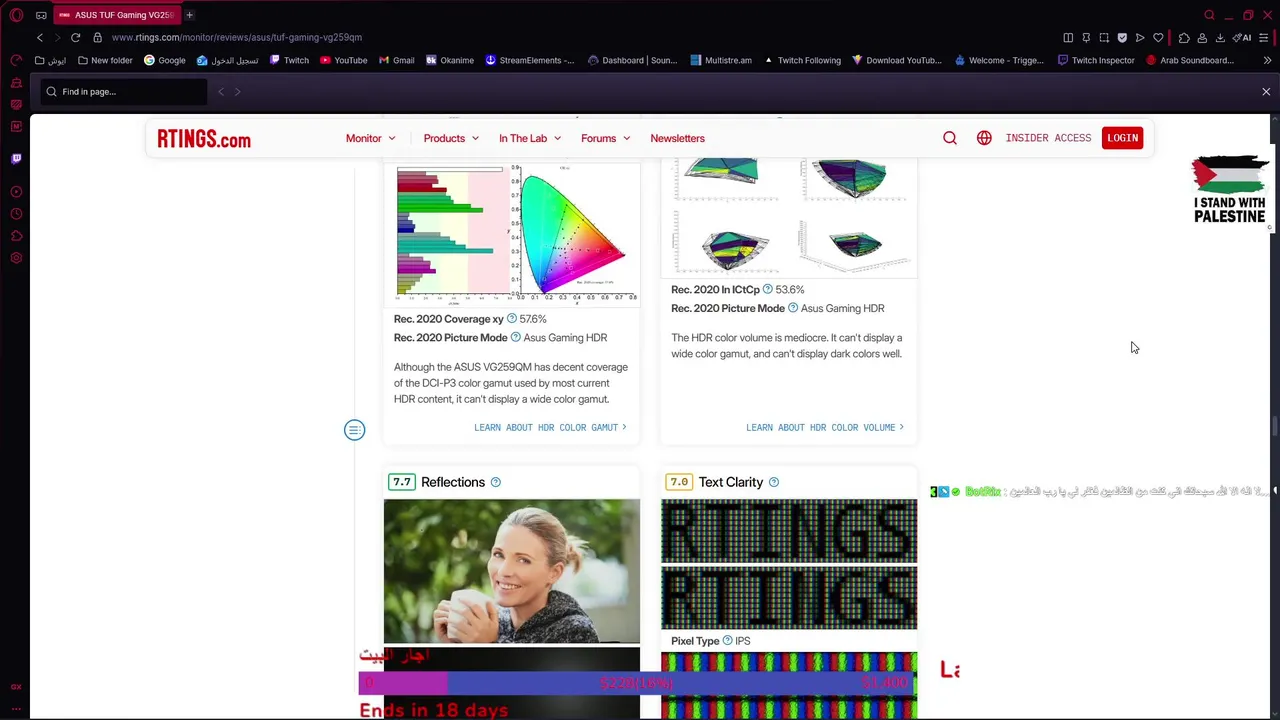Open the table of contents round icon
Viewport: 1280px width, 720px height.
354,430
